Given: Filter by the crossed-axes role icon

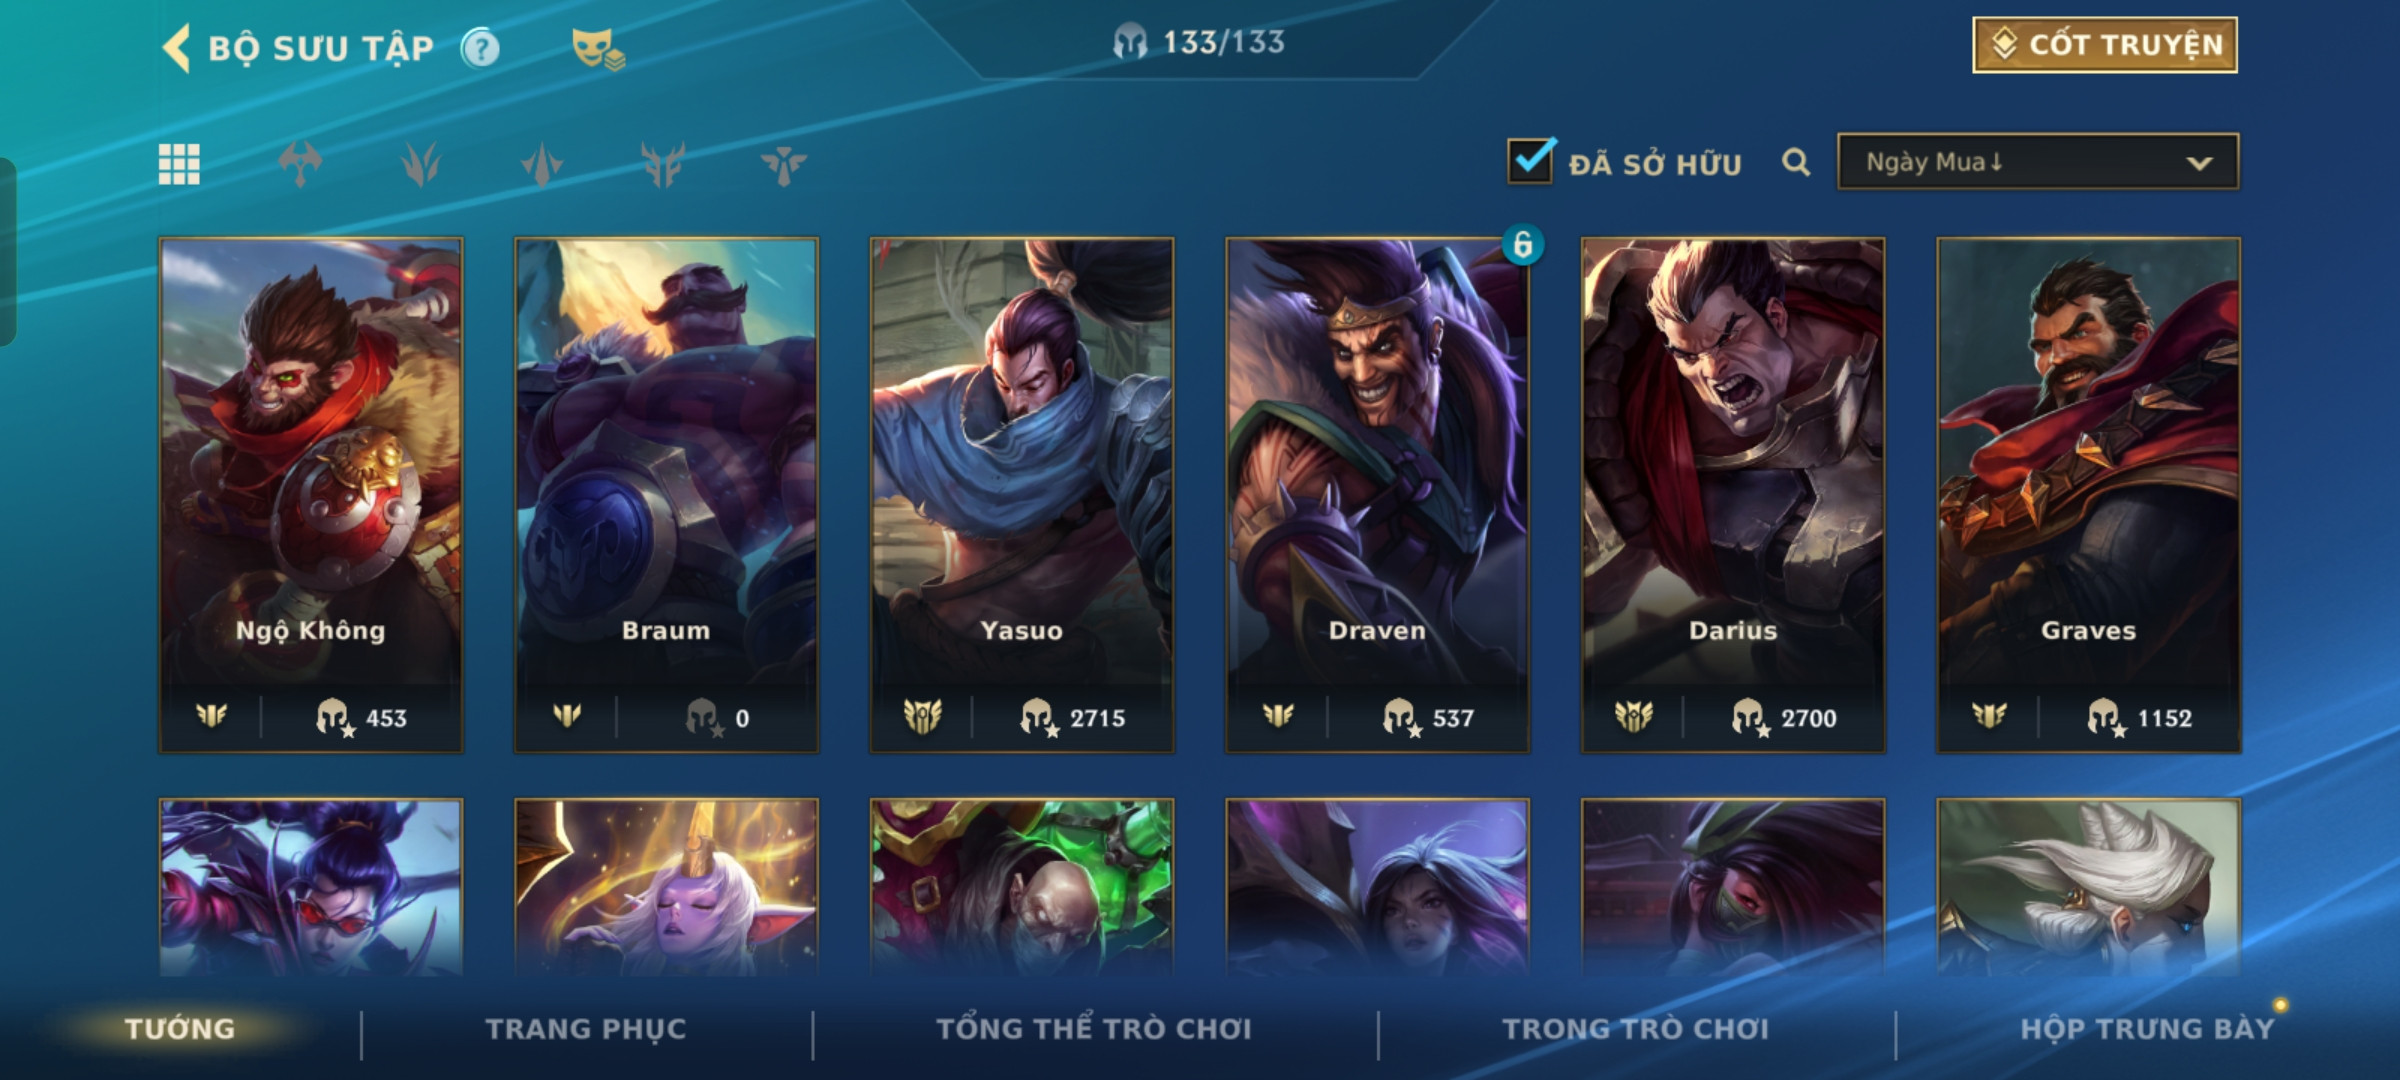Looking at the screenshot, I should (x=300, y=164).
